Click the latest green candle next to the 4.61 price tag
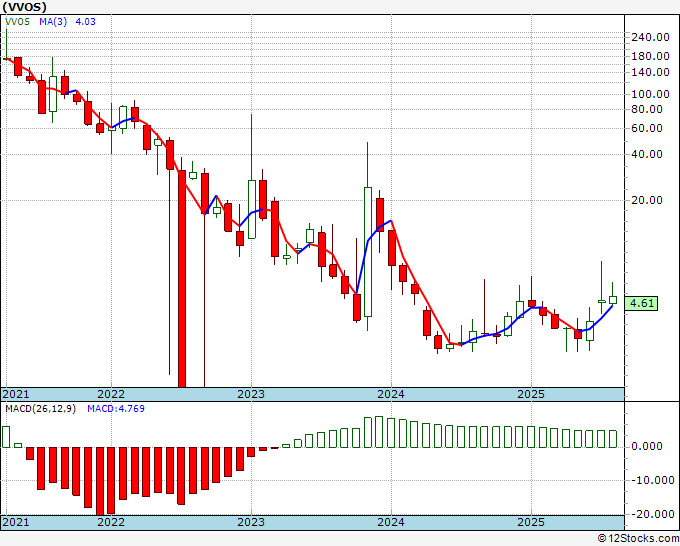This screenshot has width=680, height=546. (x=613, y=300)
